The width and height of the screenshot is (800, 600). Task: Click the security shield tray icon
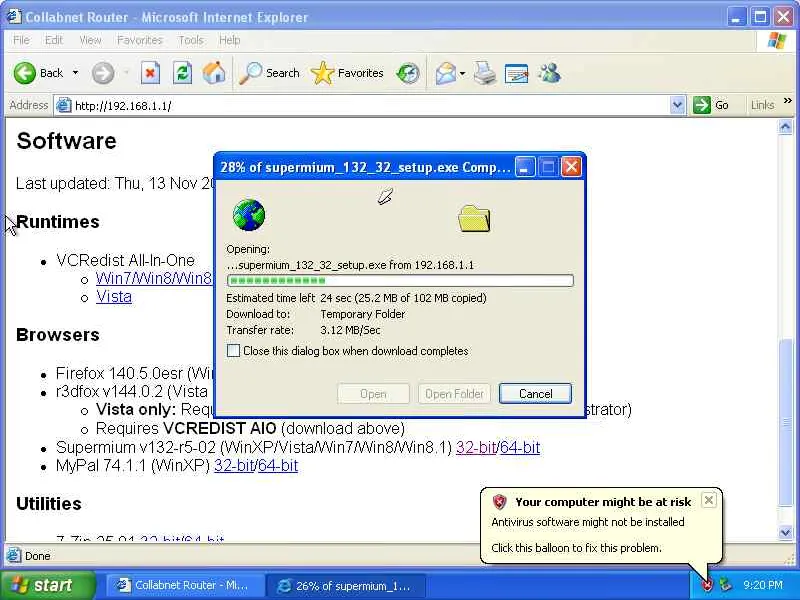point(707,585)
